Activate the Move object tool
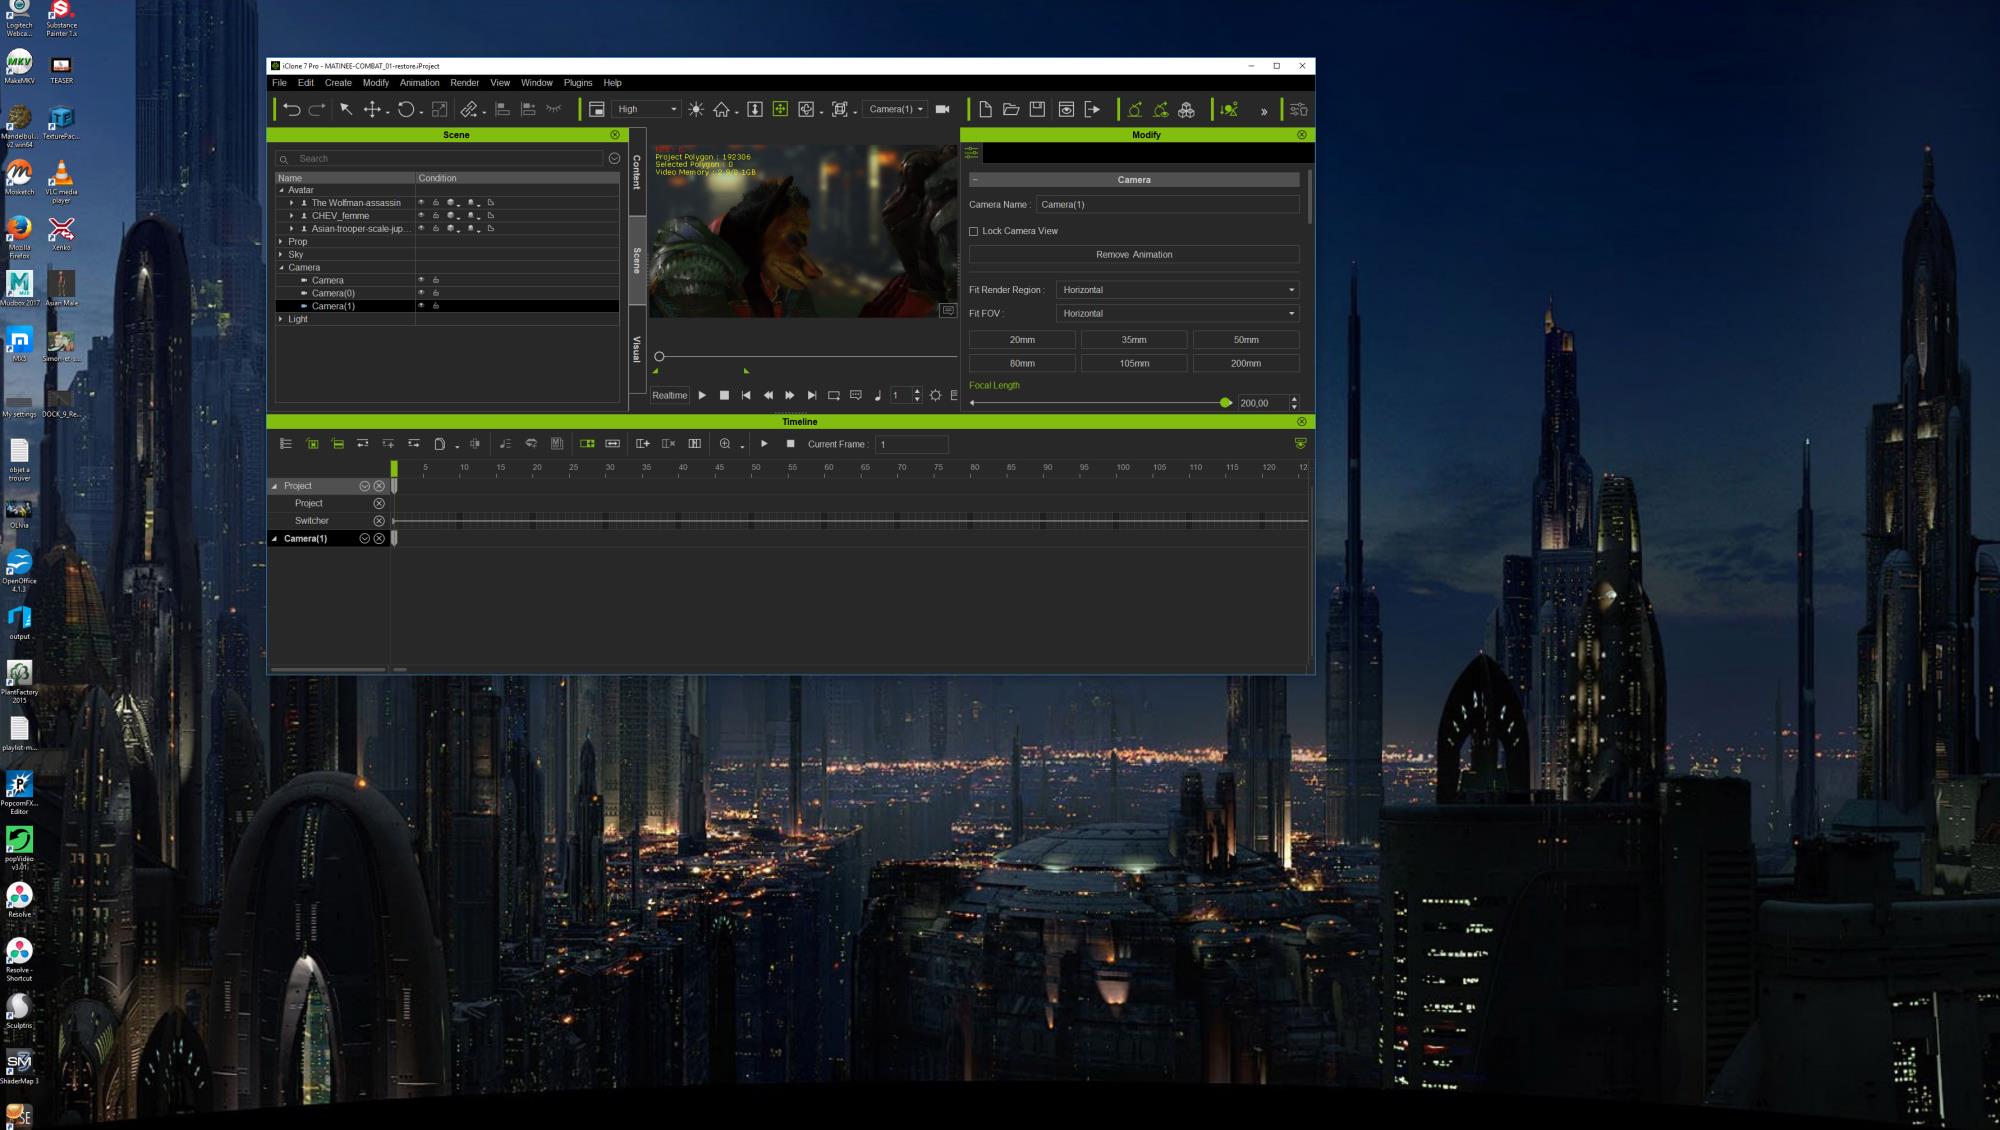 point(372,110)
